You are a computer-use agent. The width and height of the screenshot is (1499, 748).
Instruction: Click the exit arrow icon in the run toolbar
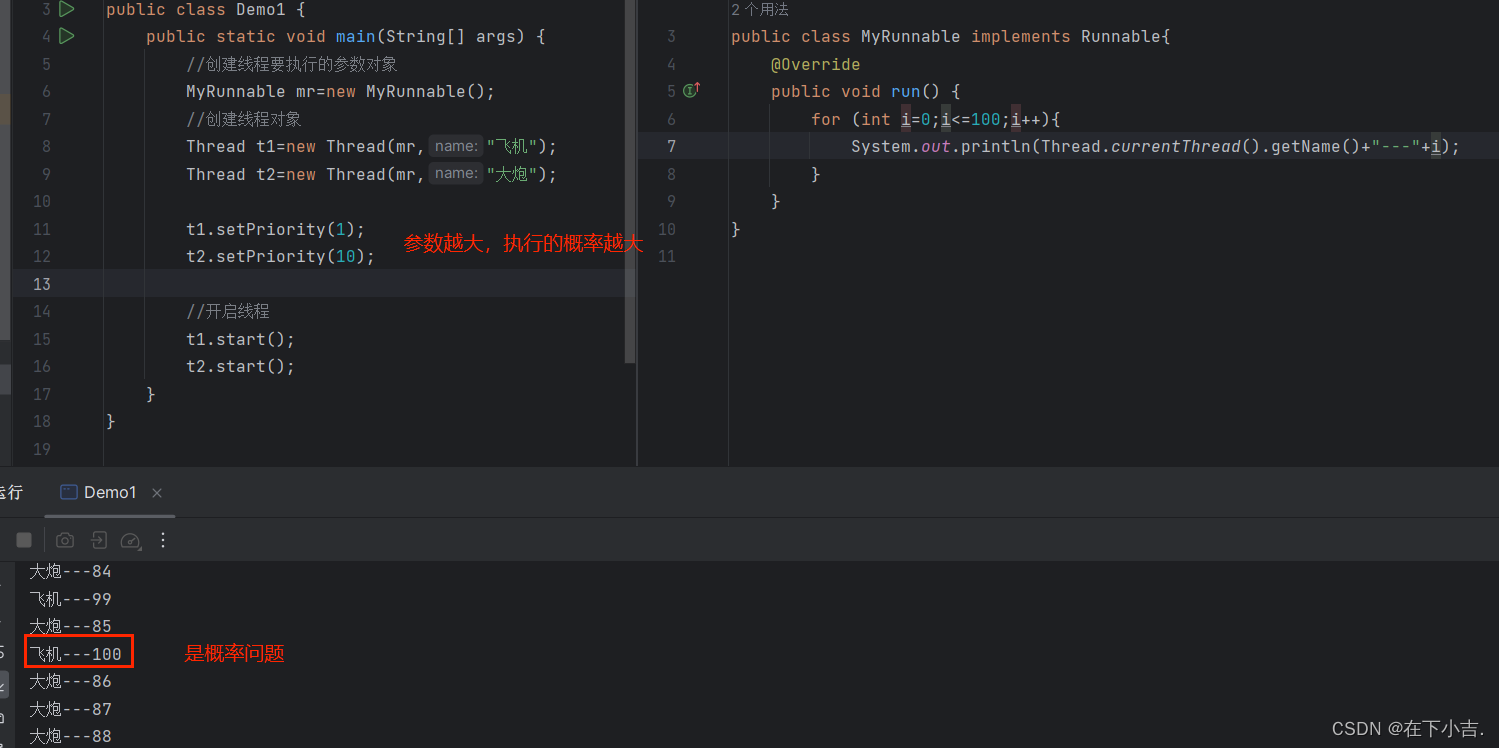coord(98,540)
